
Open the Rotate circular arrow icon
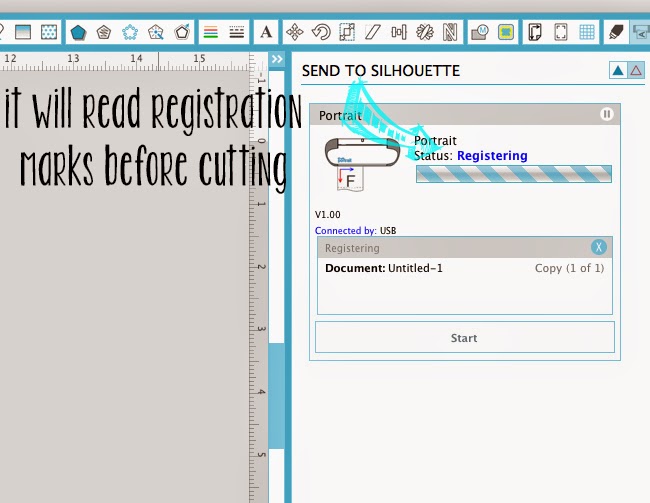click(x=321, y=32)
